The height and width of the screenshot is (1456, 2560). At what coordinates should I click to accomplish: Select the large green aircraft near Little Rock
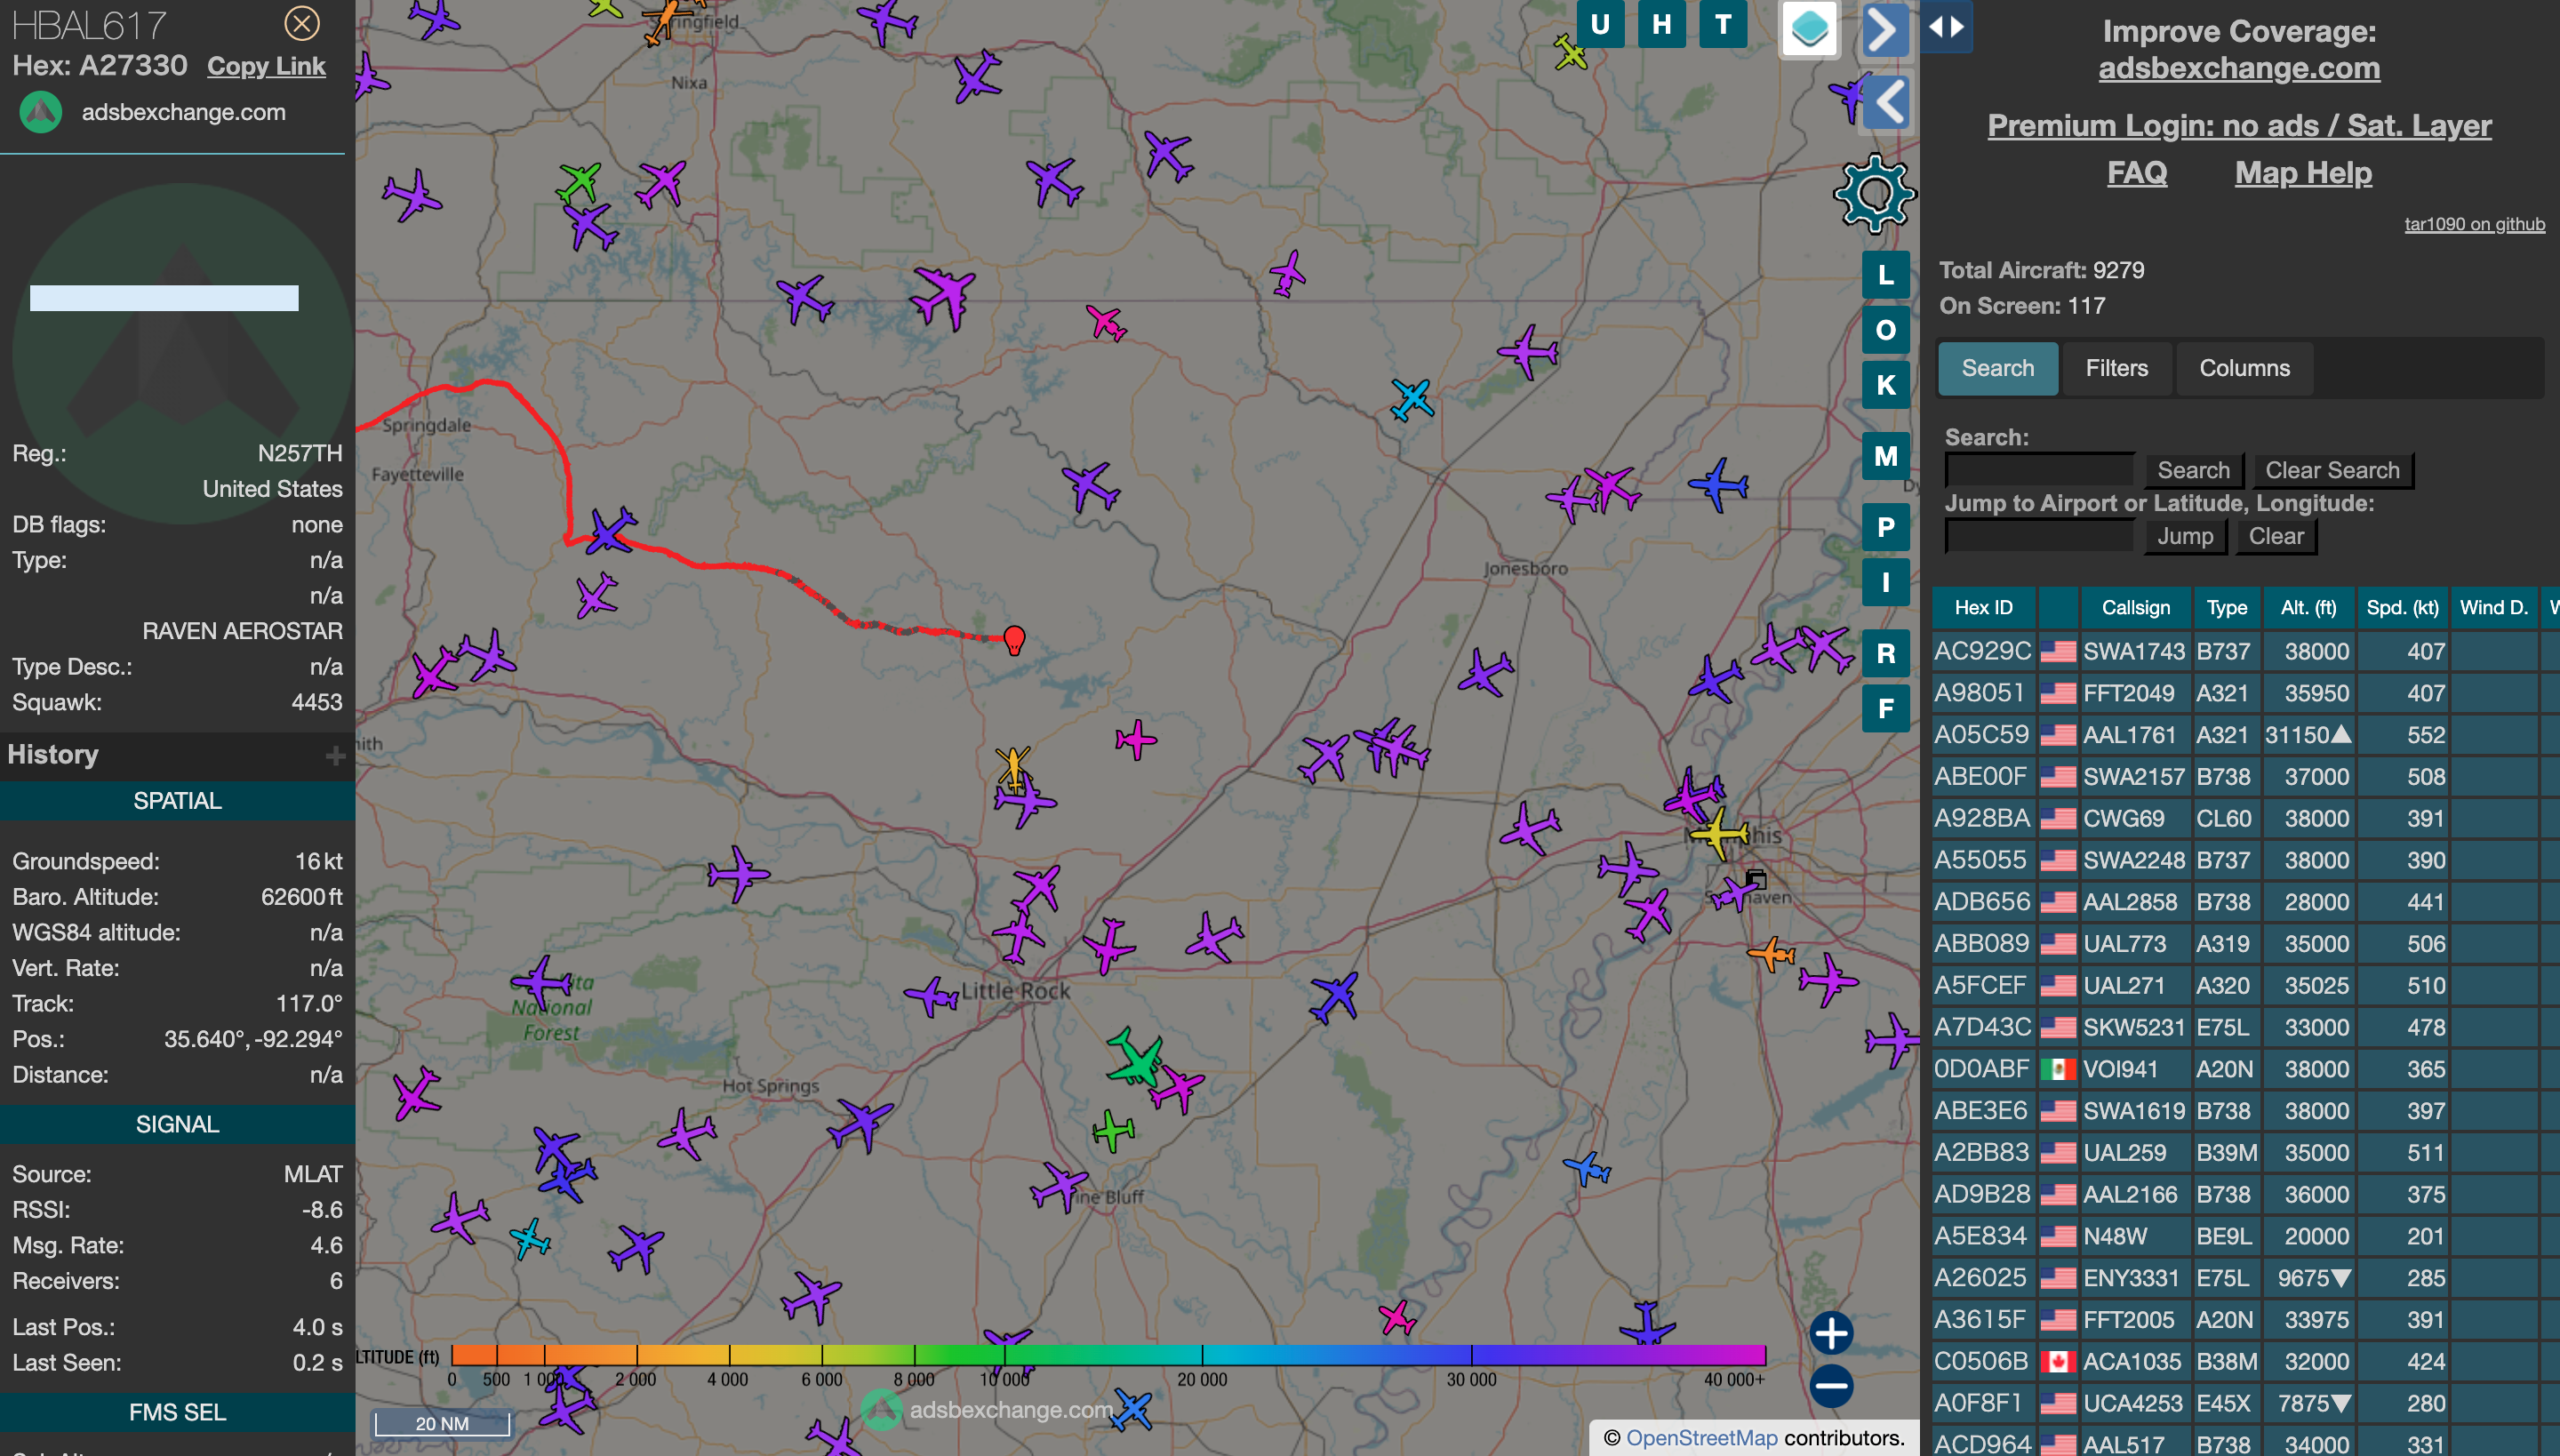click(1135, 1058)
